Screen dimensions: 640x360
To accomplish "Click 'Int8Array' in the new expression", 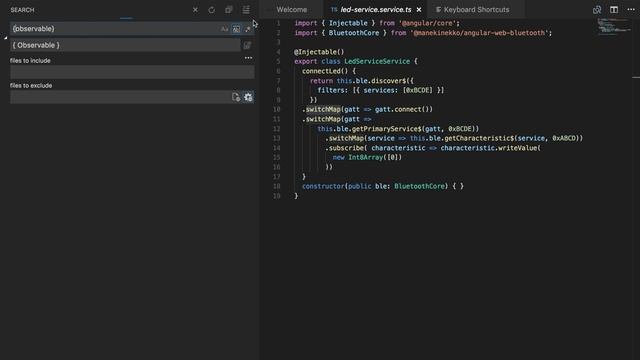I will (x=366, y=157).
